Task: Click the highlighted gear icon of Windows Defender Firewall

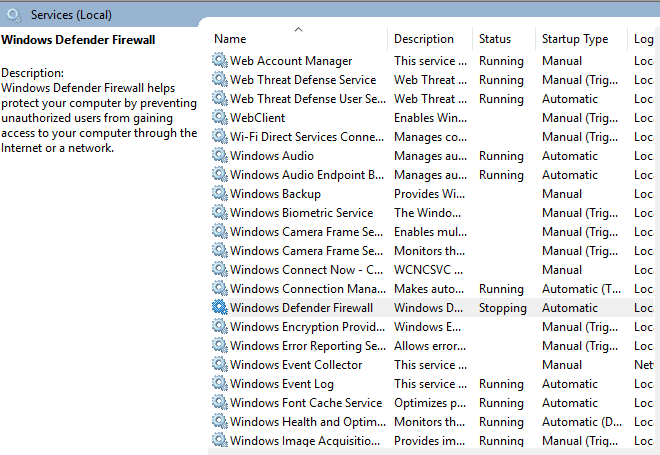Action: [x=220, y=307]
